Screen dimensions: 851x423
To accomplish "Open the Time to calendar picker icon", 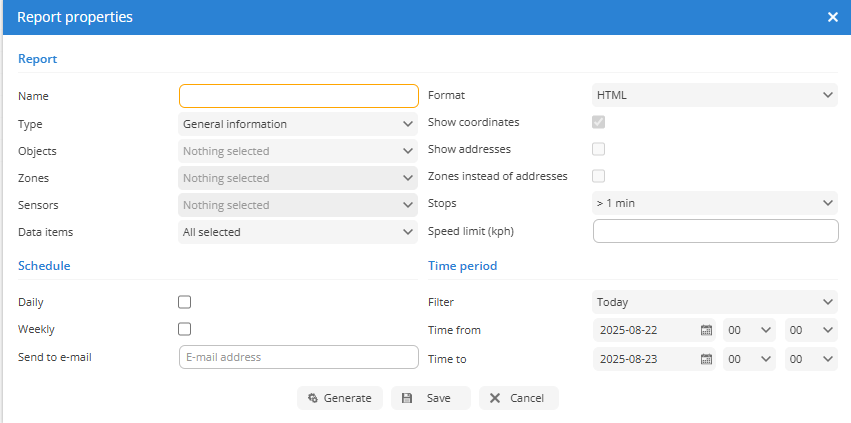I will click(x=706, y=359).
